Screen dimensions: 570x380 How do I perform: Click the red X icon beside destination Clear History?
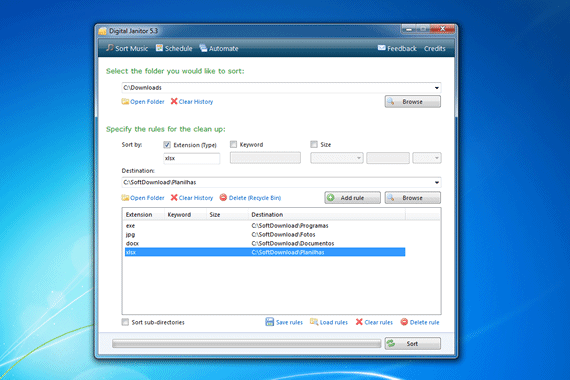[x=174, y=197]
